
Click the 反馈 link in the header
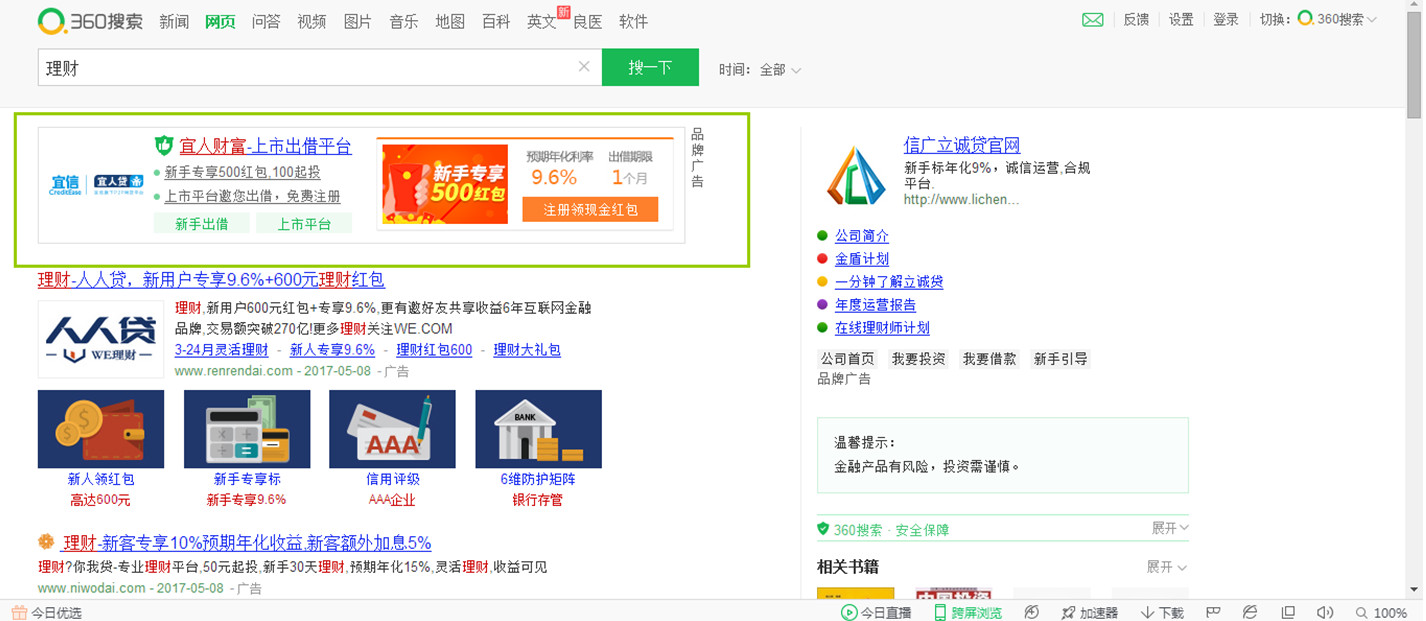coord(1136,20)
